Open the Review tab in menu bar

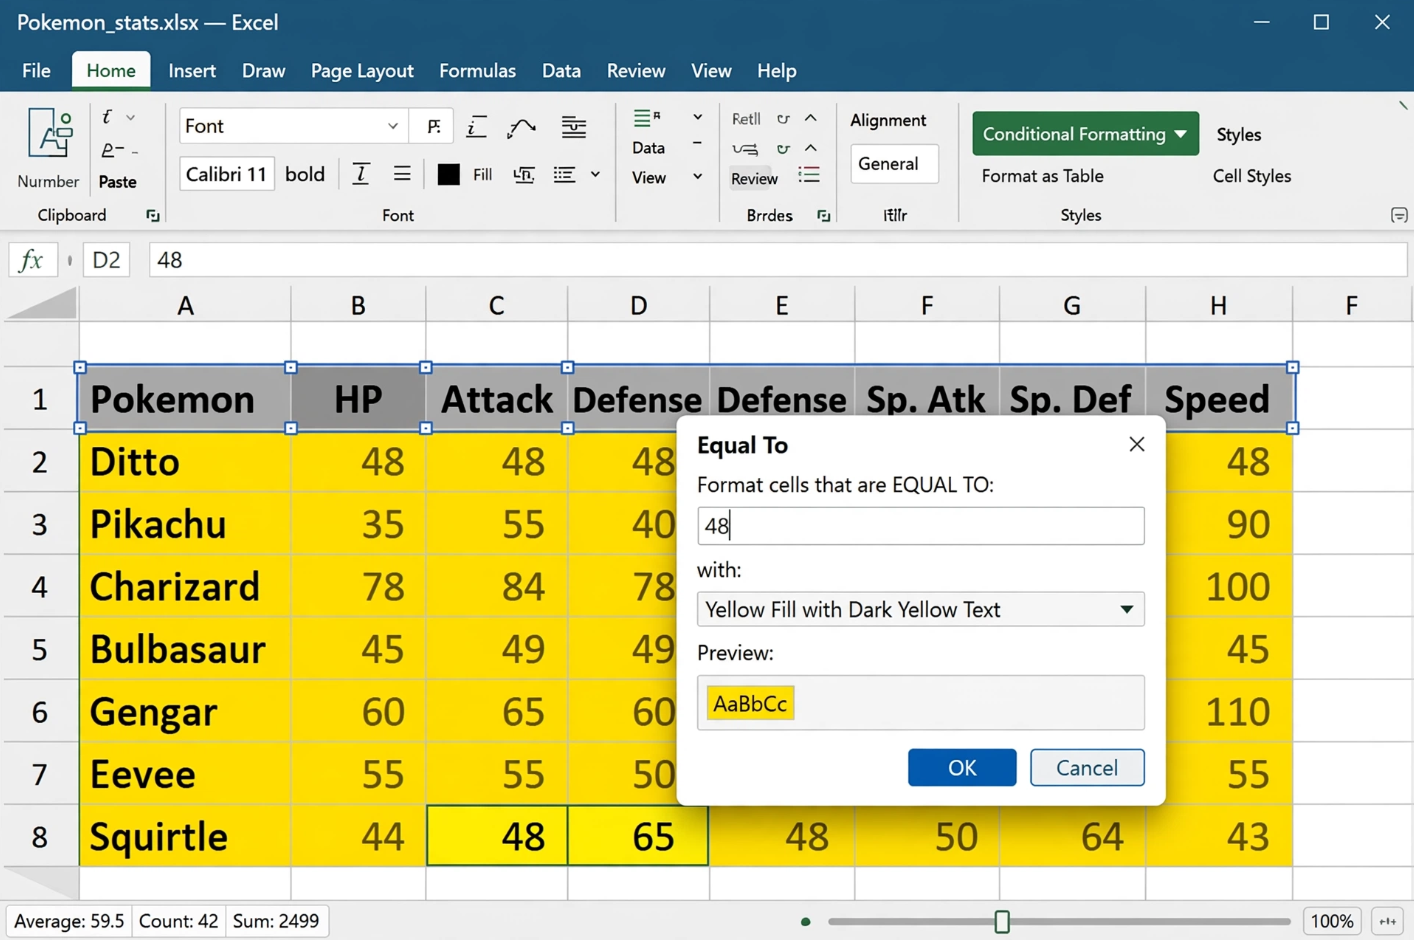pyautogui.click(x=636, y=71)
